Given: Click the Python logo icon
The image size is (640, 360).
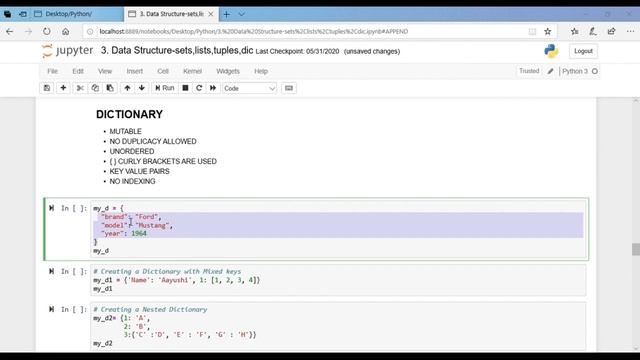Looking at the screenshot, I should point(551,51).
